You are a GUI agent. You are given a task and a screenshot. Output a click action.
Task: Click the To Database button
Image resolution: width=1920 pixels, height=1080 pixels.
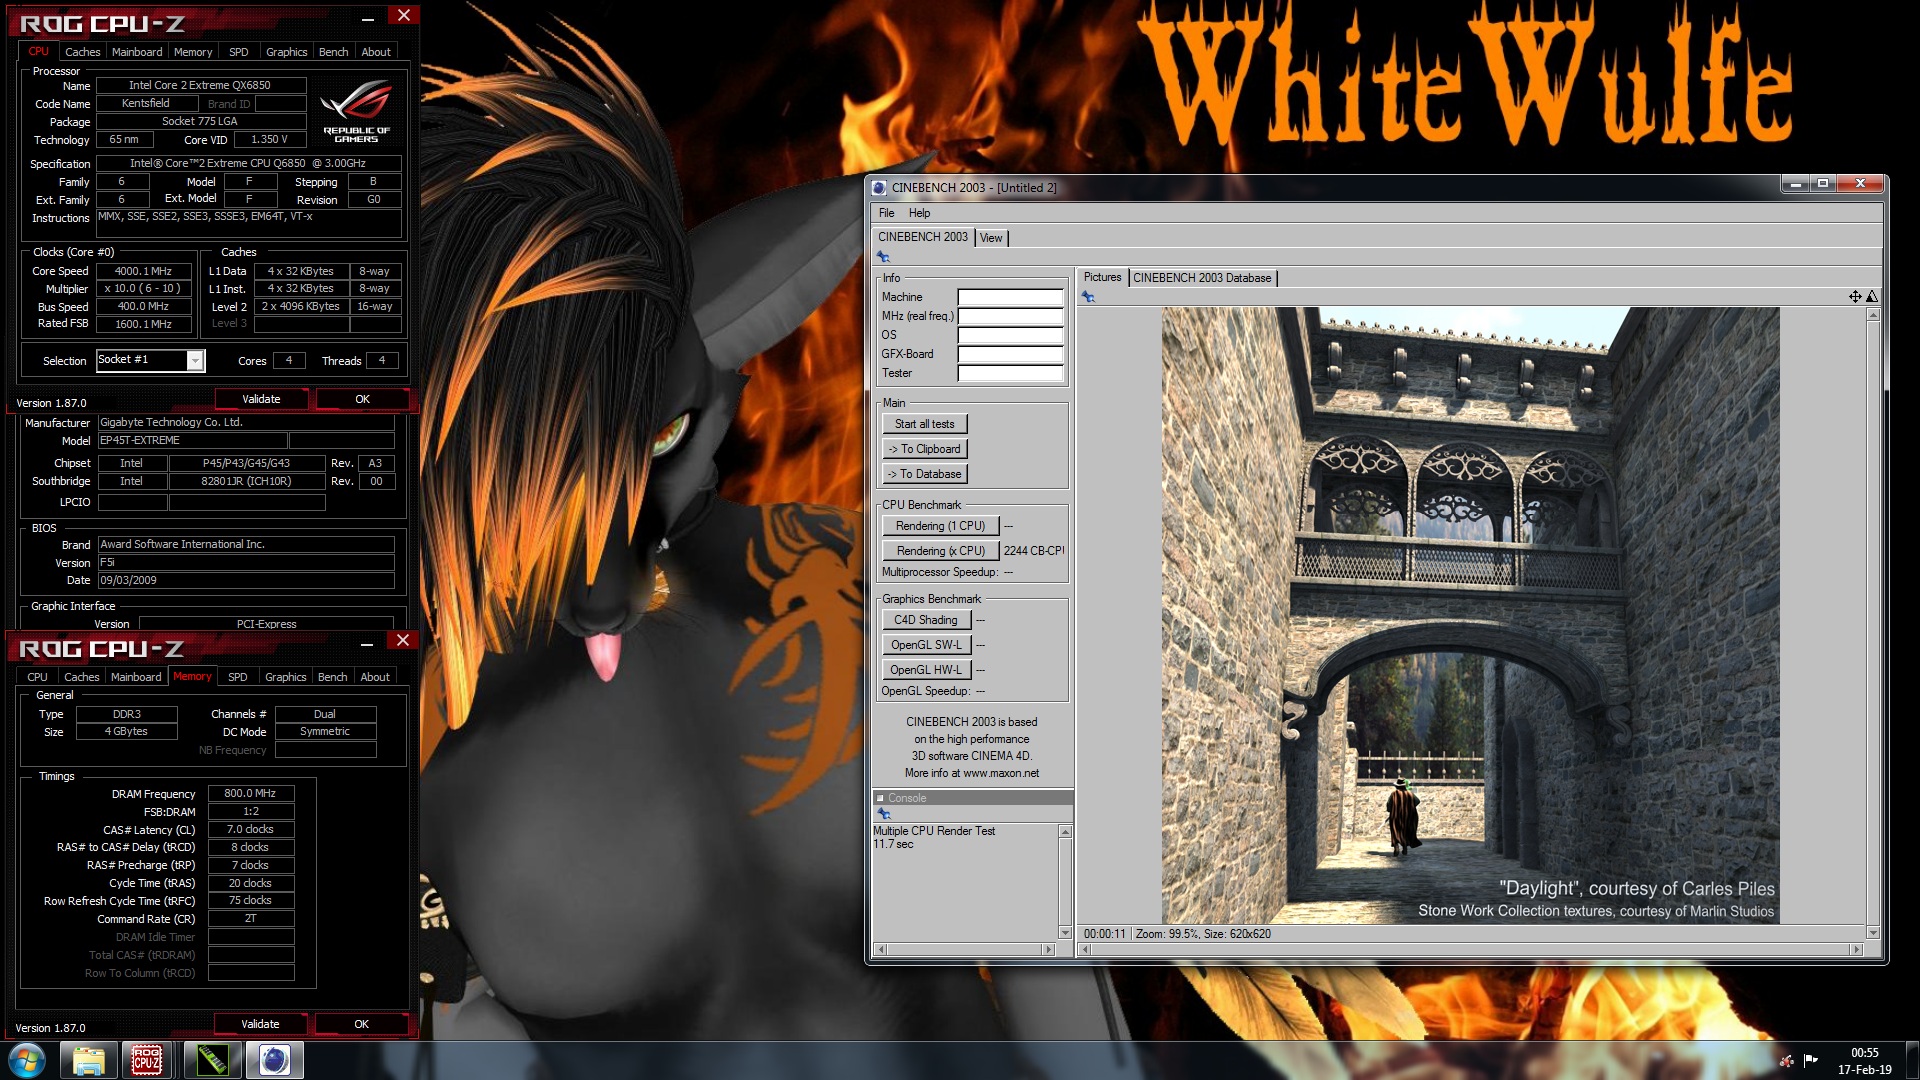pyautogui.click(x=924, y=474)
